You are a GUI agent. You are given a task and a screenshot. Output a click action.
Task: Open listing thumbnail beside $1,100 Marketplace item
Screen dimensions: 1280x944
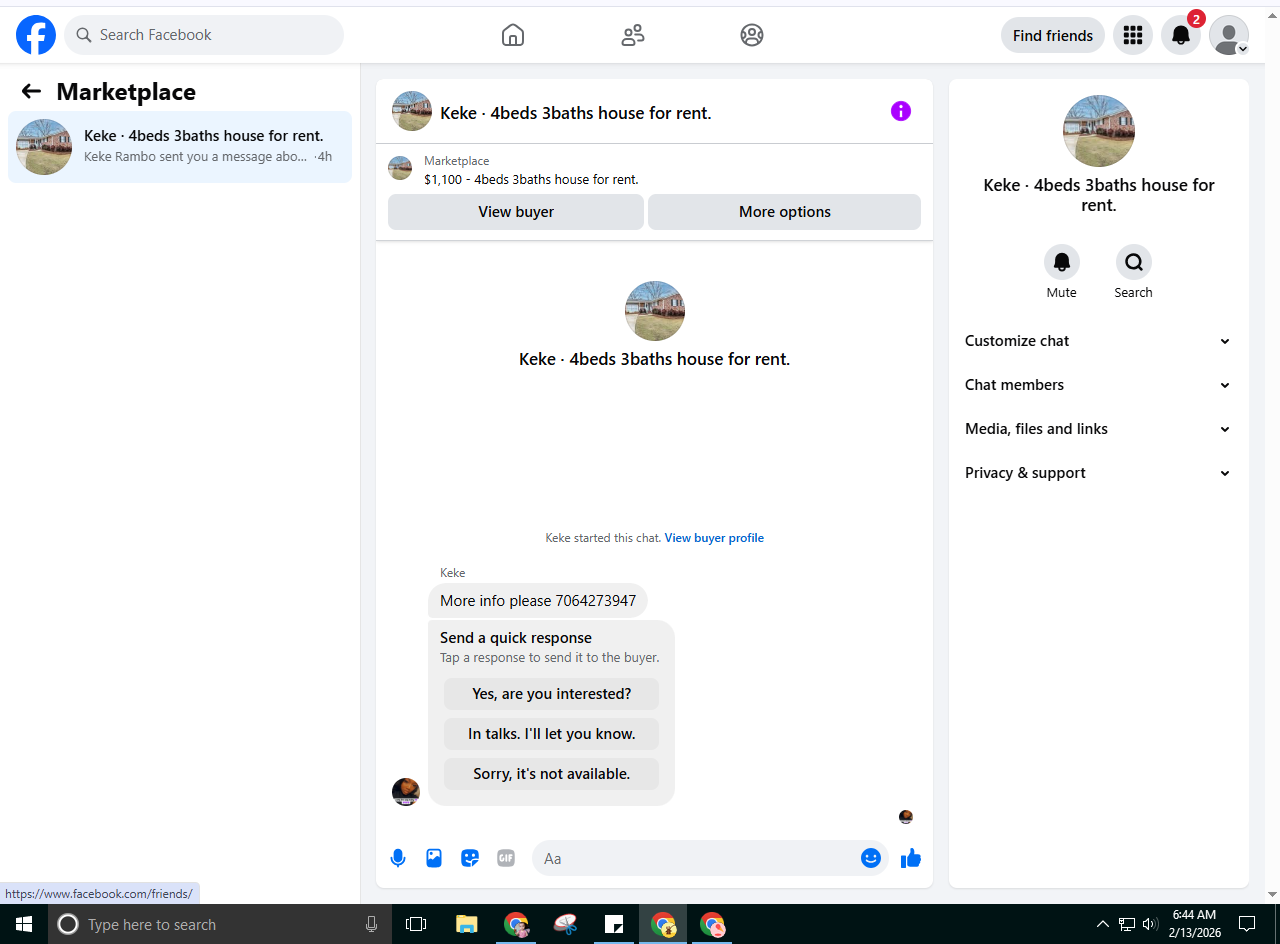400,168
